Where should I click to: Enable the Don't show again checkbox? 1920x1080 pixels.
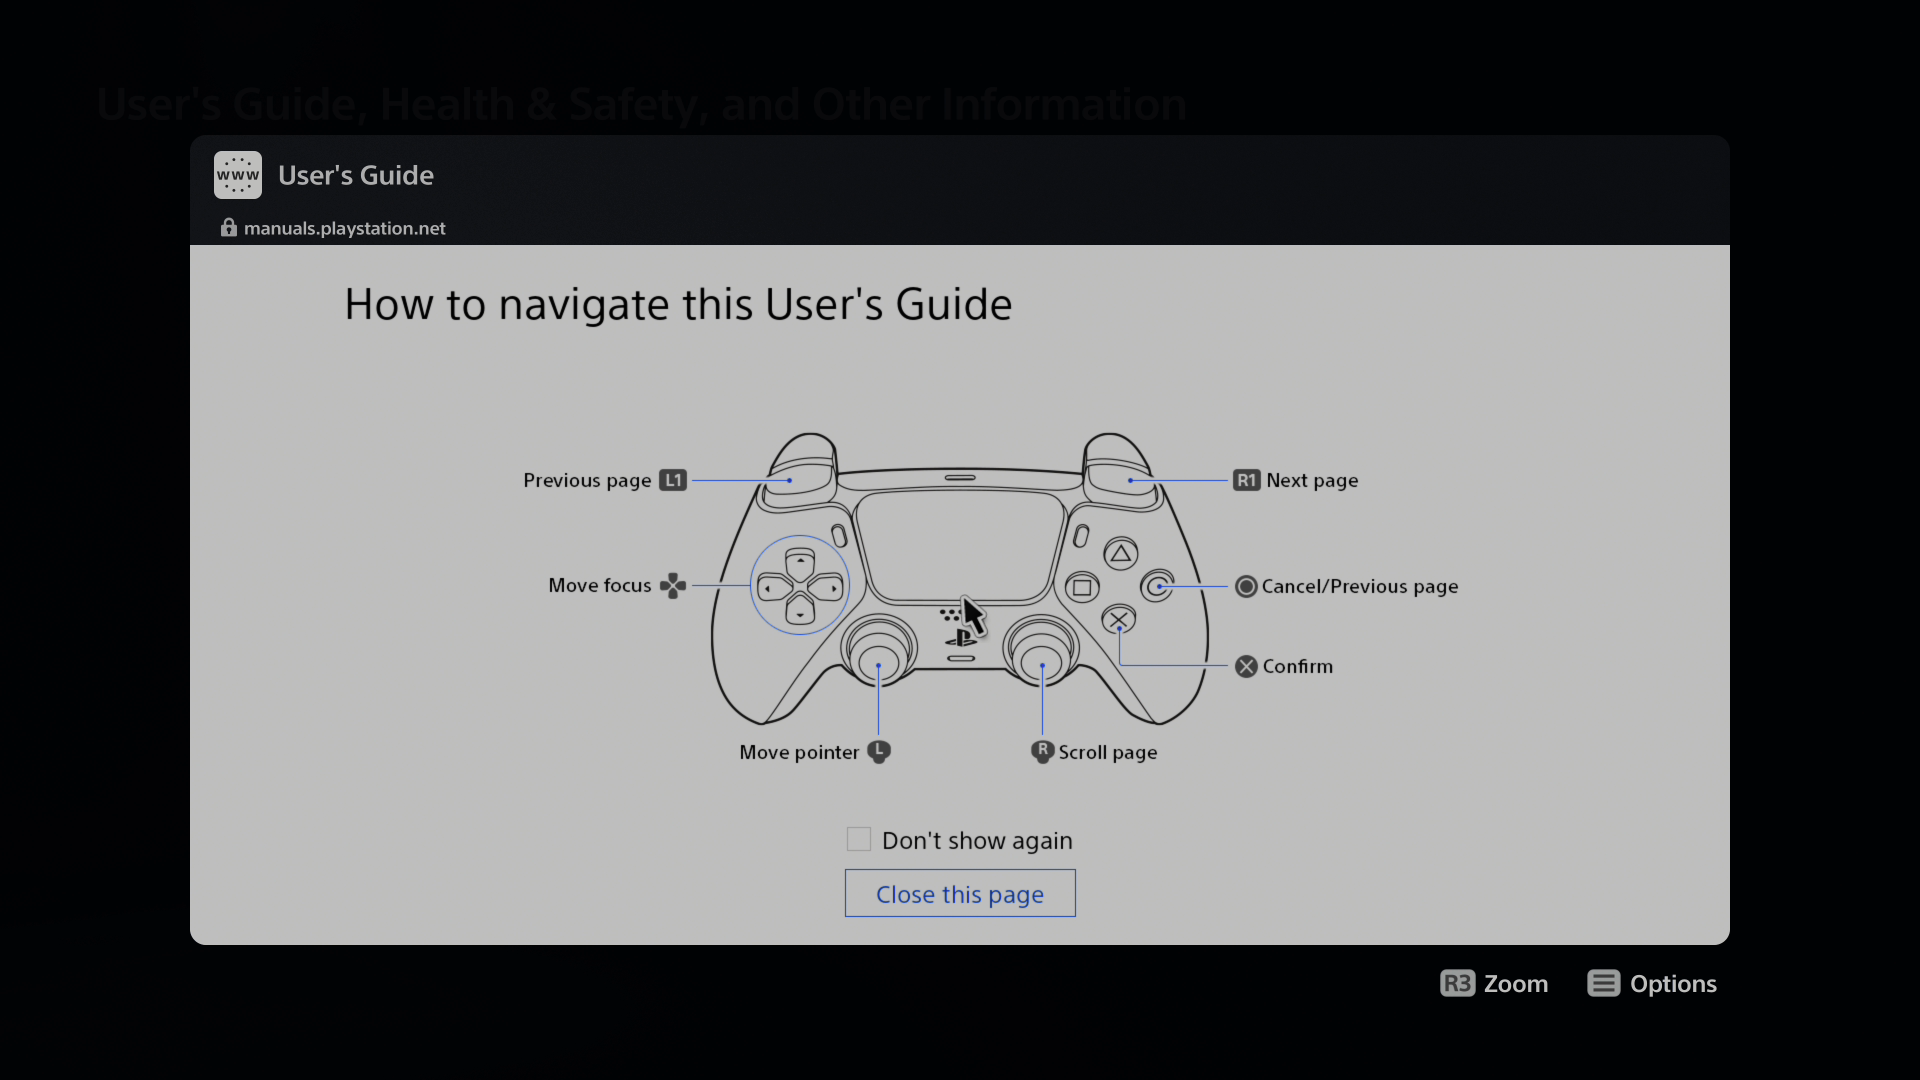tap(857, 840)
